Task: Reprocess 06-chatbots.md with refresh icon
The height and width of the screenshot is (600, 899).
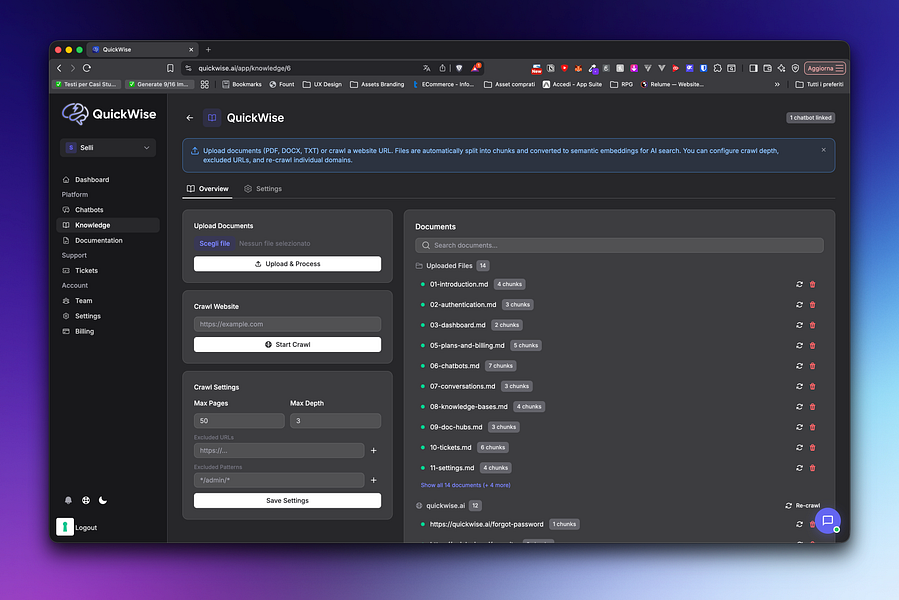Action: point(799,366)
